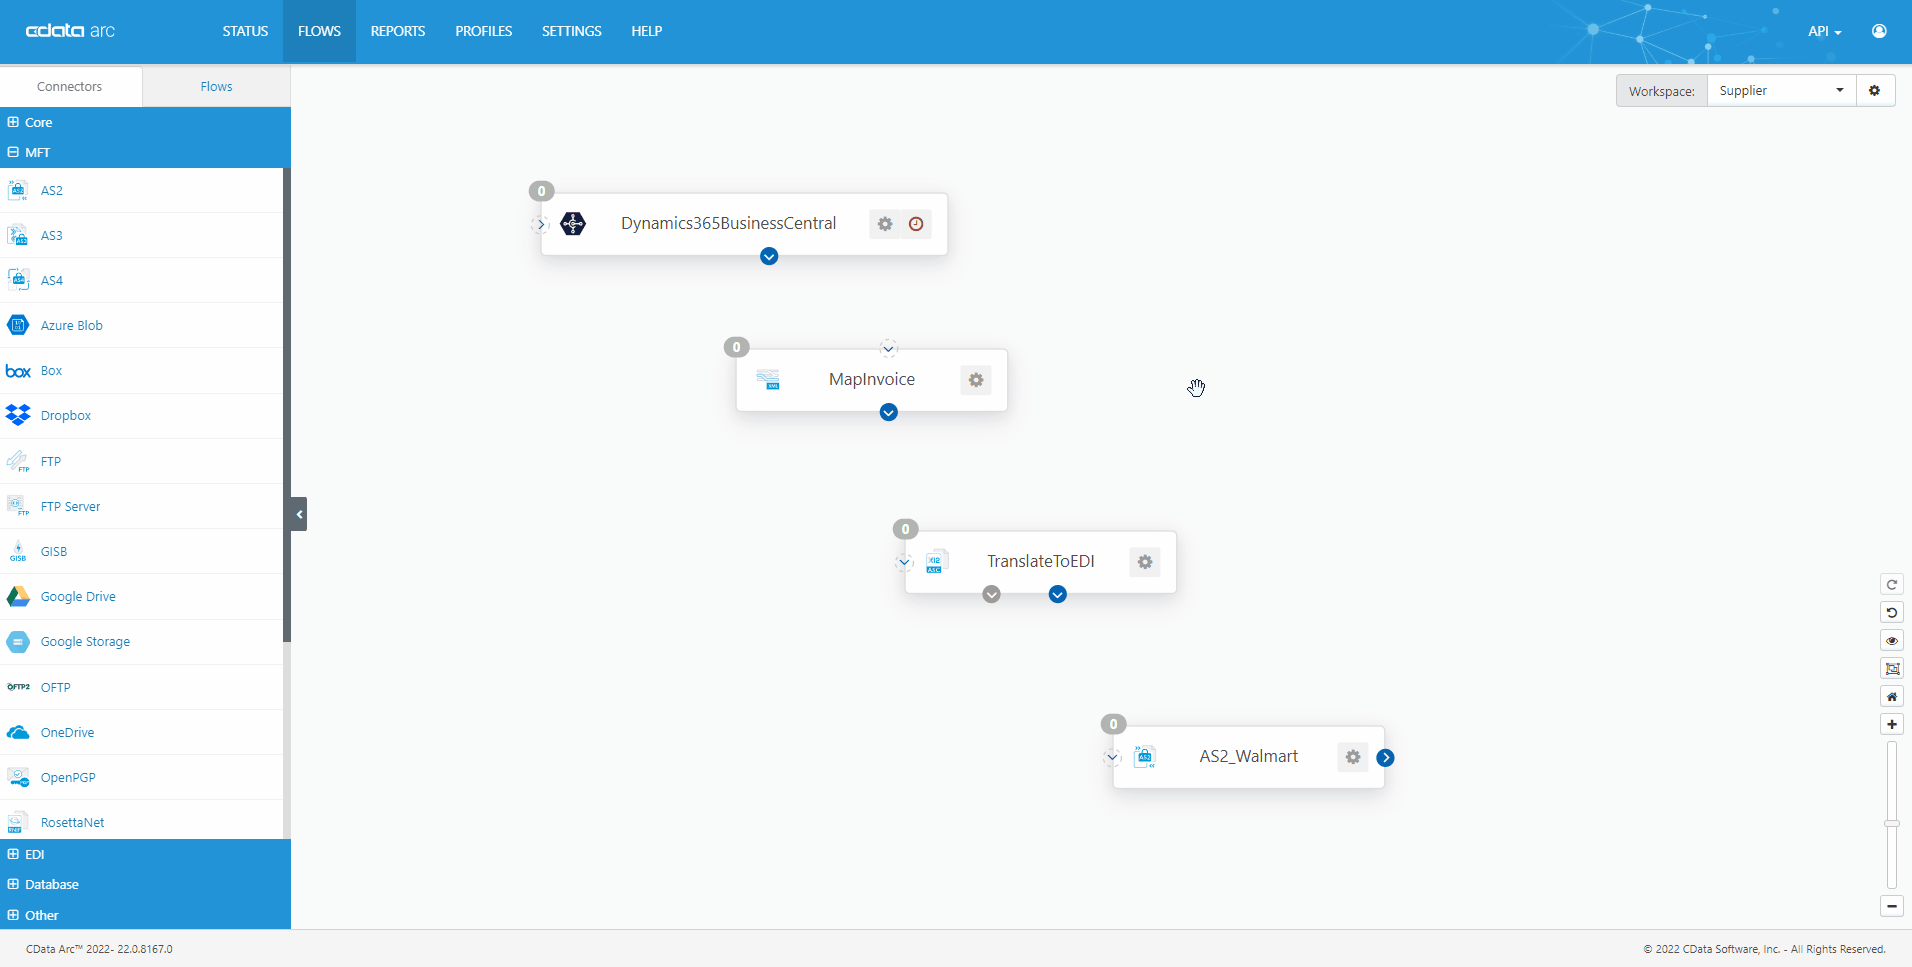This screenshot has height=967, width=1912.
Task: Click the output port below MapInvoice
Action: [x=889, y=412]
